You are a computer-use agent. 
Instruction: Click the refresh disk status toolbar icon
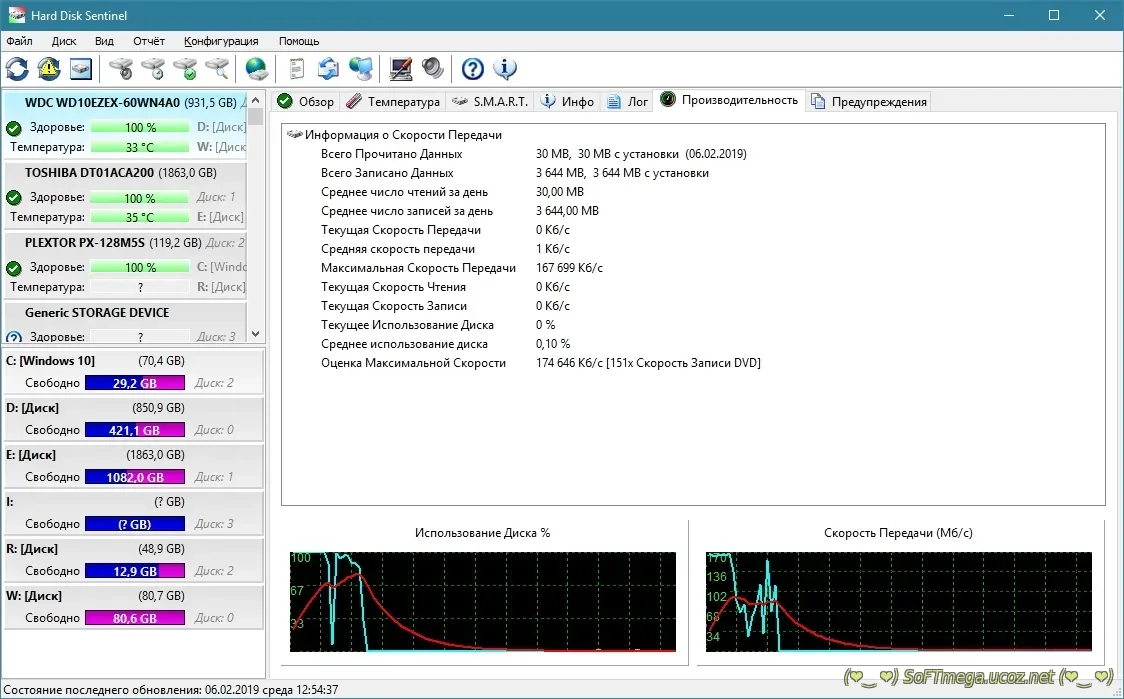coord(17,69)
